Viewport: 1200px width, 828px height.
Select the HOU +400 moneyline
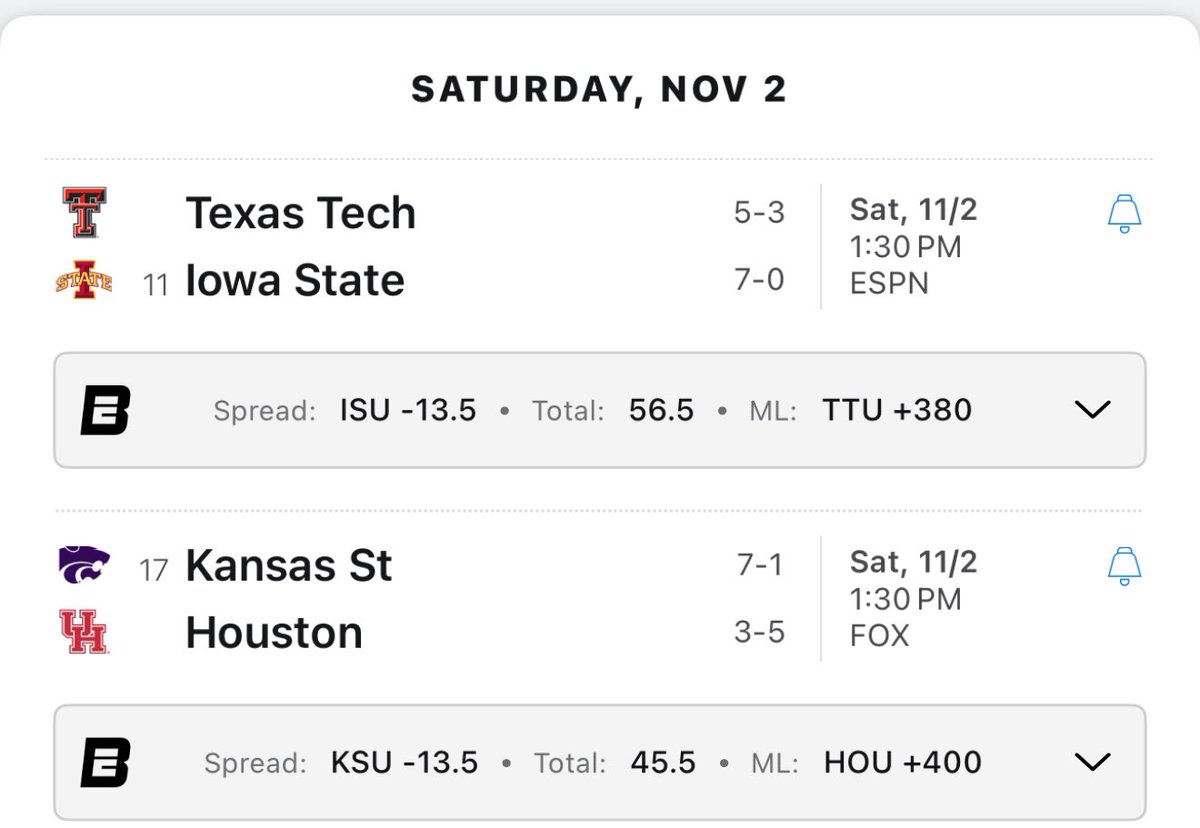point(903,763)
